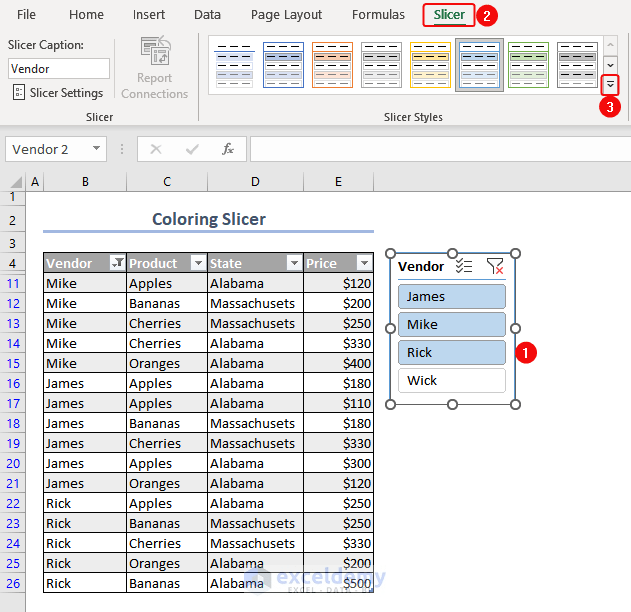
Task: Click the Coloring Slicer title cell
Action: [x=208, y=220]
